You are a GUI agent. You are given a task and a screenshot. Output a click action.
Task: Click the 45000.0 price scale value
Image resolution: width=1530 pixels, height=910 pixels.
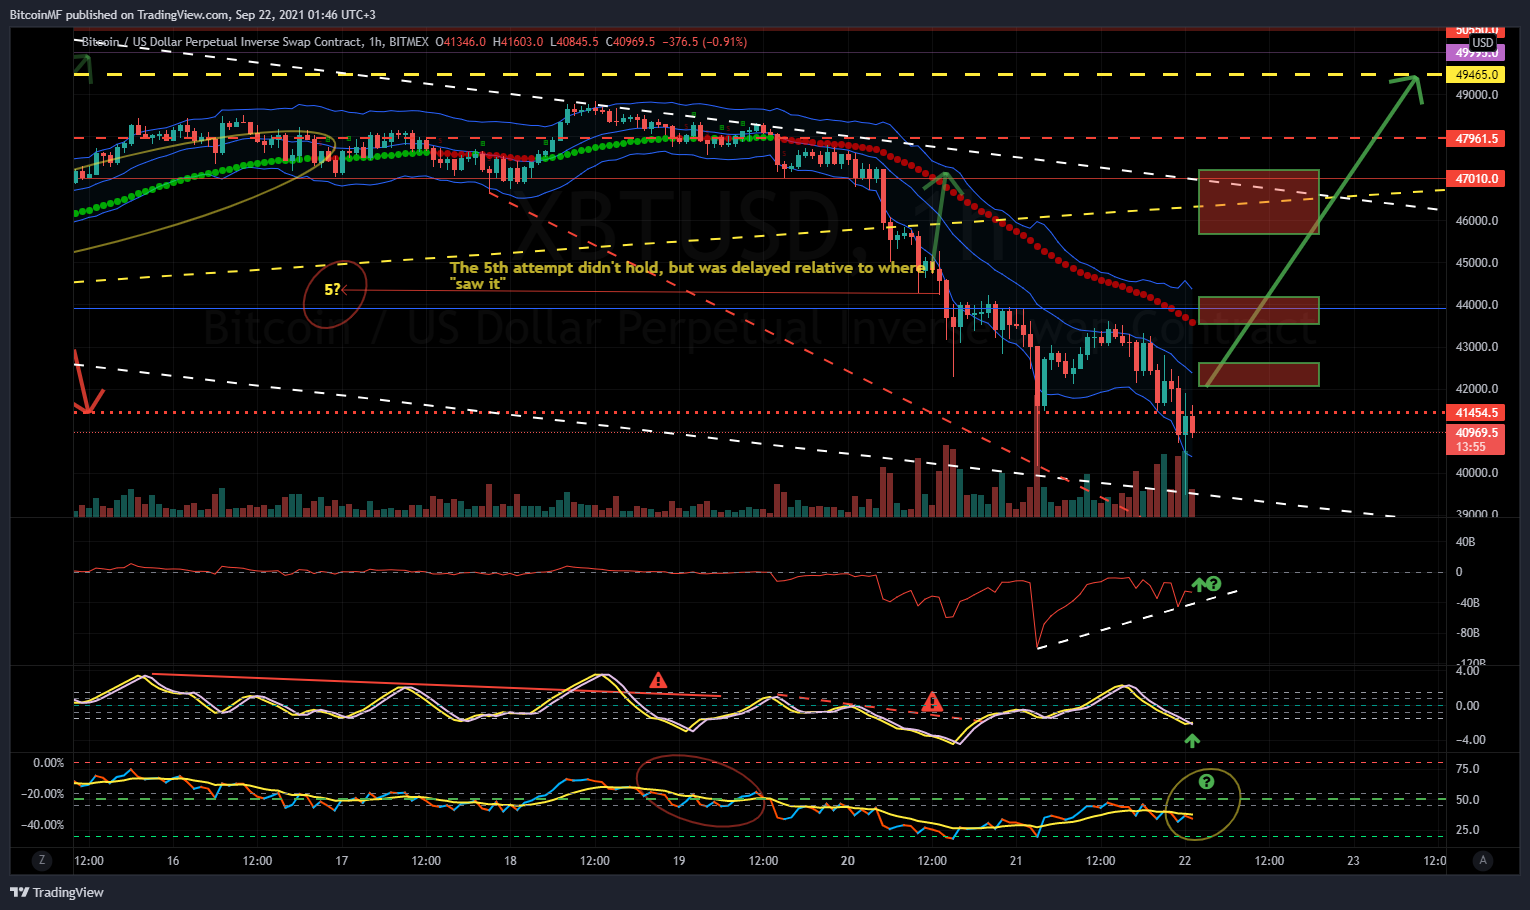coord(1477,263)
